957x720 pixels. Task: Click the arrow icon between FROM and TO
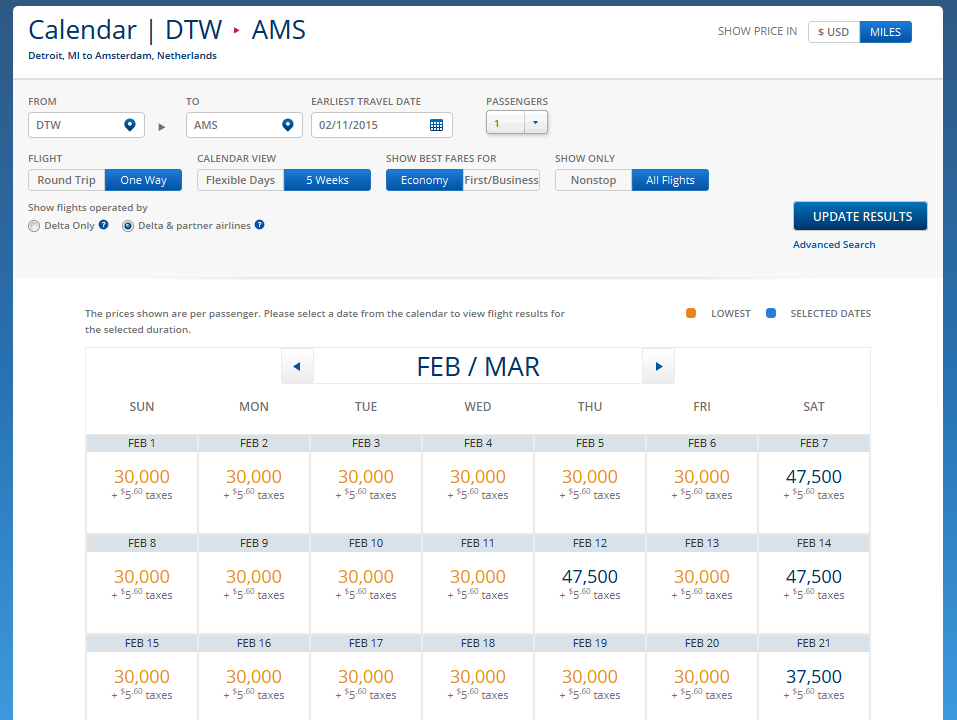click(x=161, y=126)
